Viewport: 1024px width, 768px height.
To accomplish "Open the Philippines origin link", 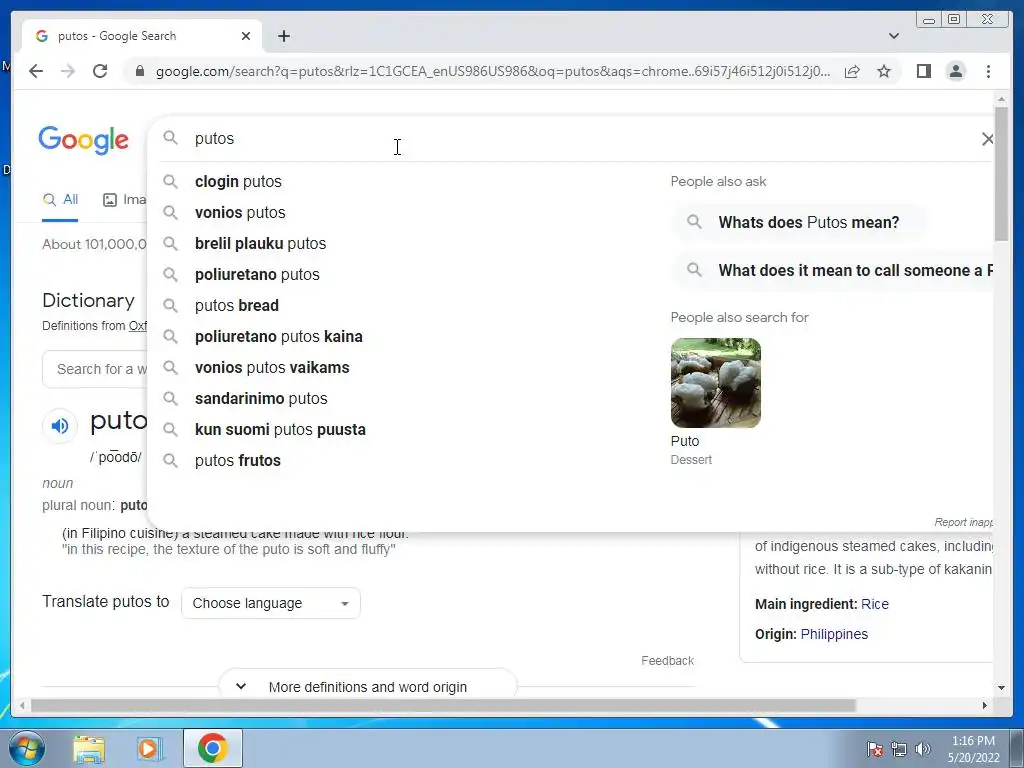I will tap(834, 634).
